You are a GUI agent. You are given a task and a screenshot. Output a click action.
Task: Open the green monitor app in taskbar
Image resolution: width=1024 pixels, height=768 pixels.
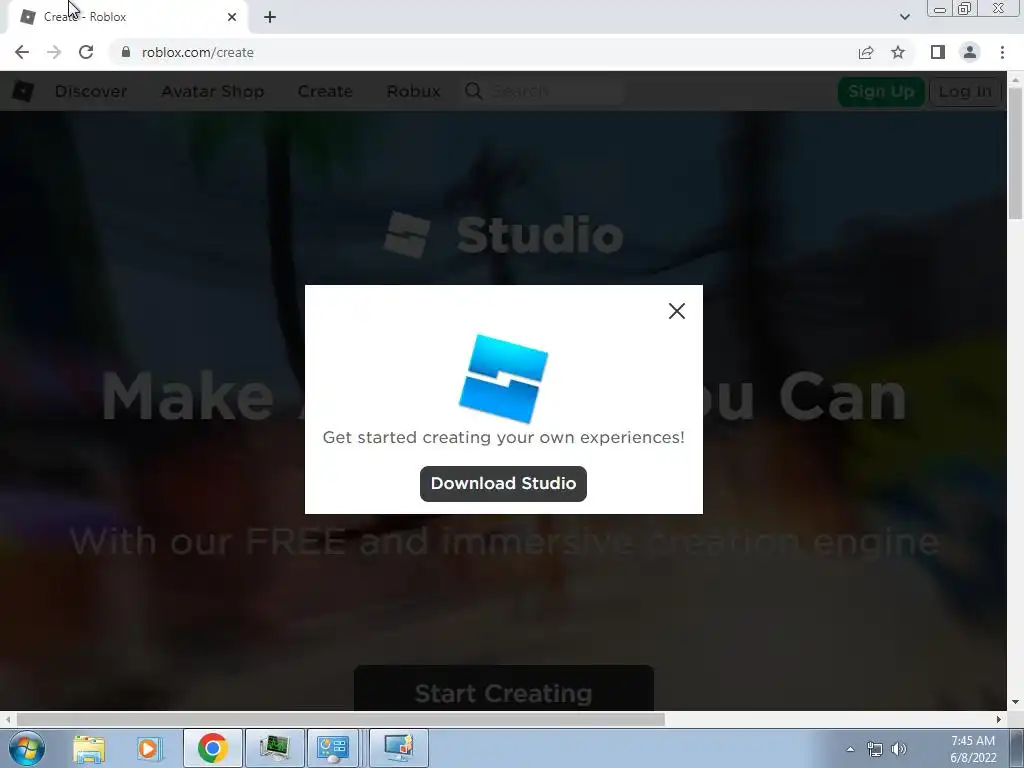click(x=274, y=748)
